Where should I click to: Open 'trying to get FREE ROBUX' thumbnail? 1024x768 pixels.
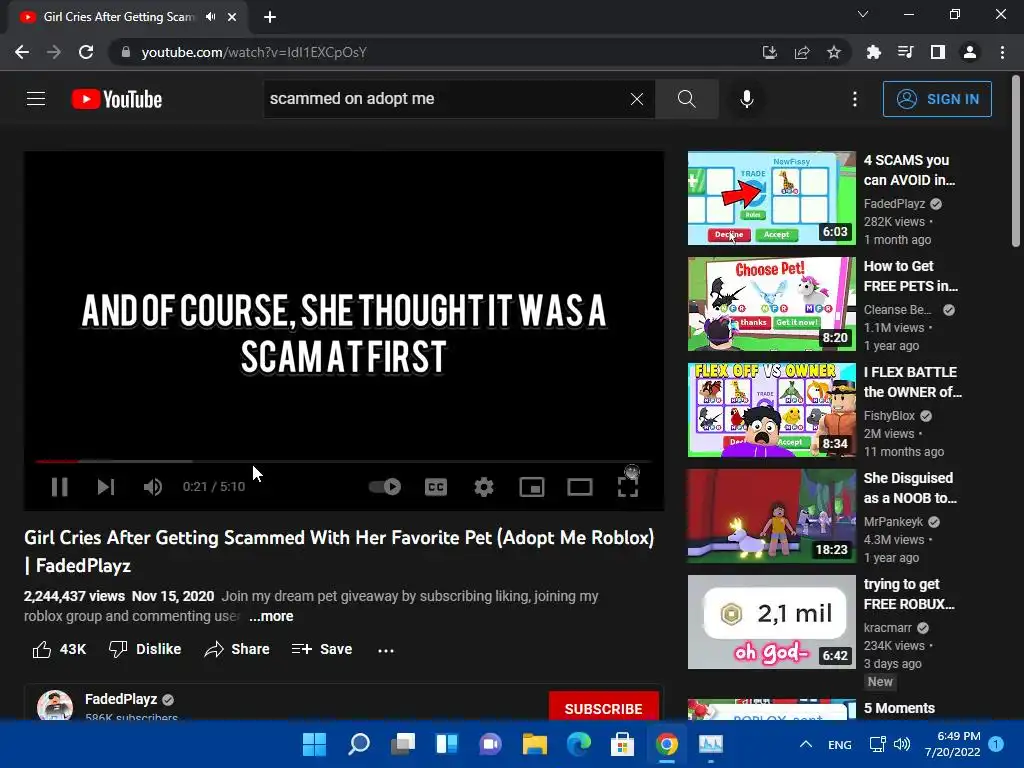pyautogui.click(x=771, y=622)
